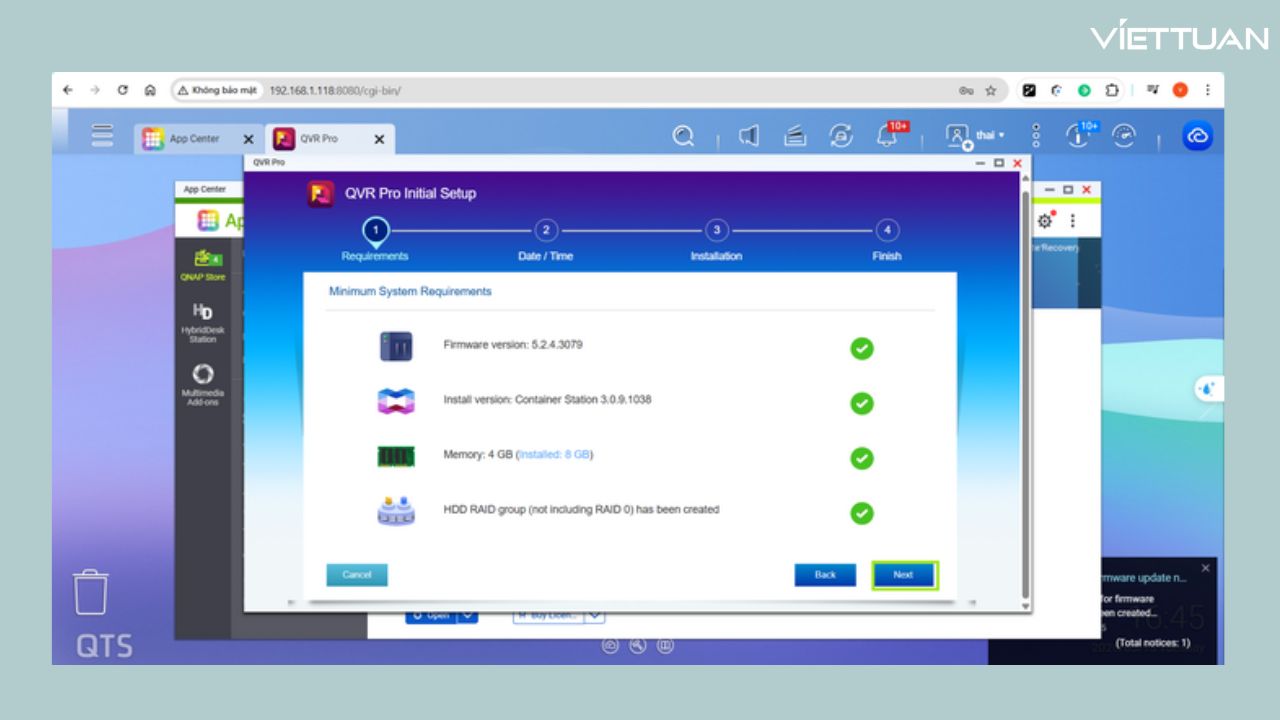The image size is (1280, 720).
Task: Open the password key icon in address bar
Action: pos(966,90)
